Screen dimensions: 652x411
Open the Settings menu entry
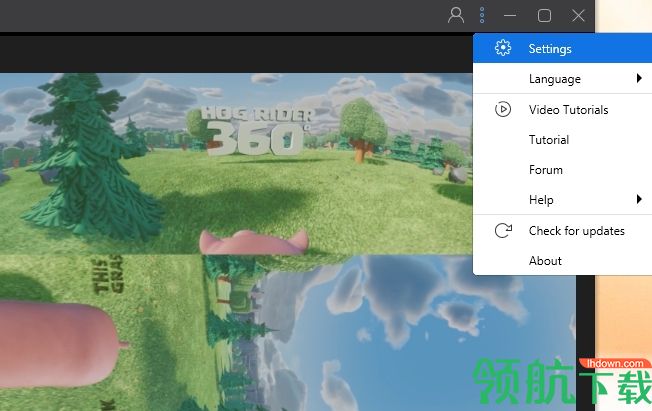(x=563, y=48)
